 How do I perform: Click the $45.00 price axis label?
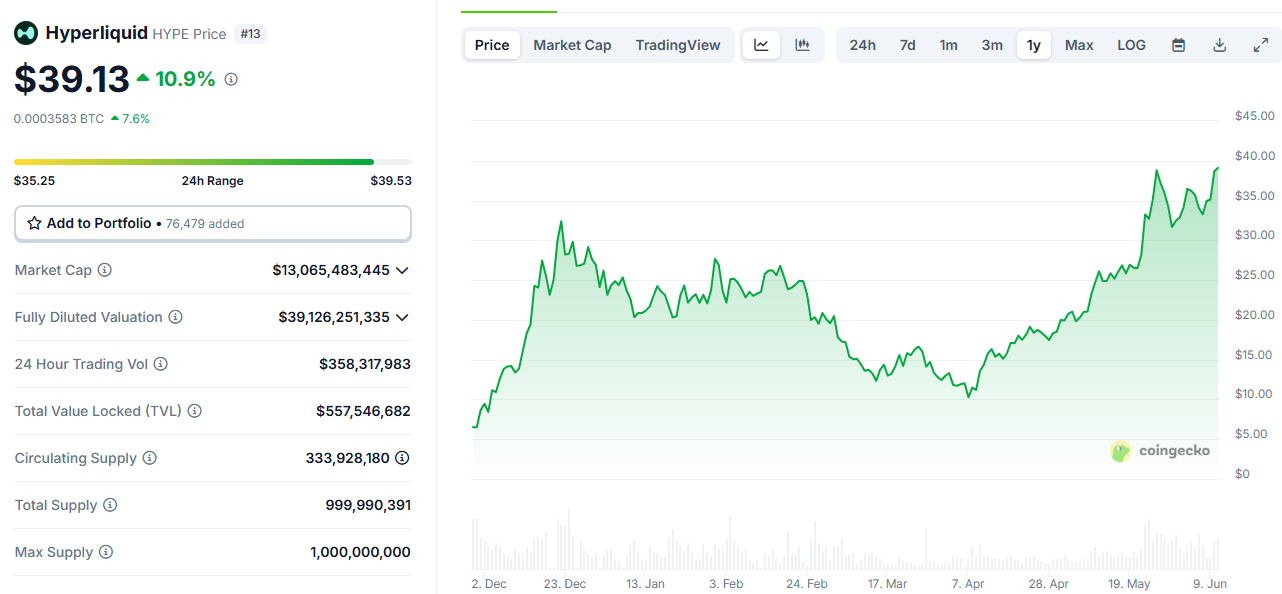1255,116
